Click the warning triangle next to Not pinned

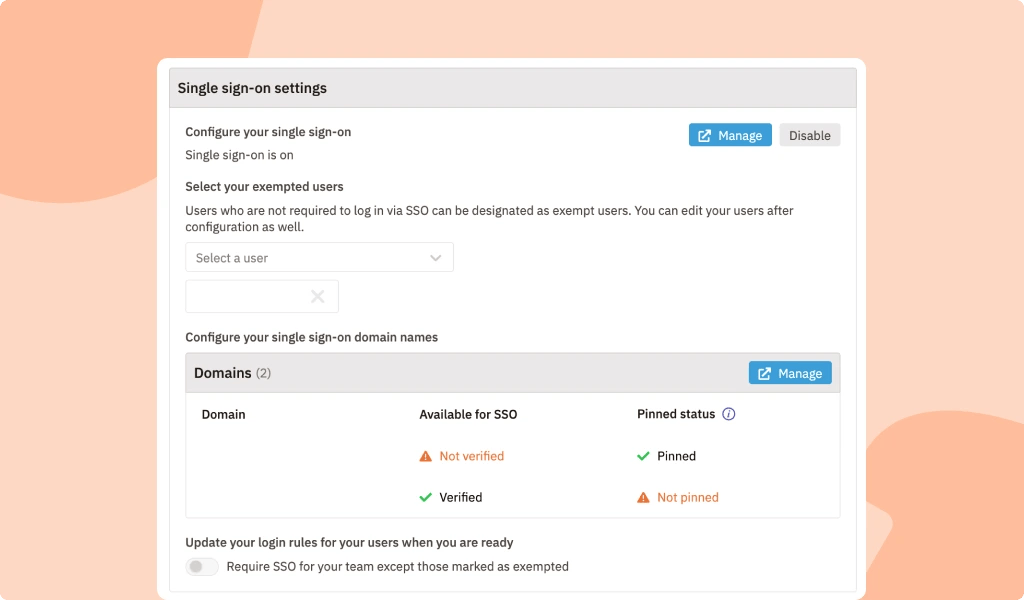point(643,497)
